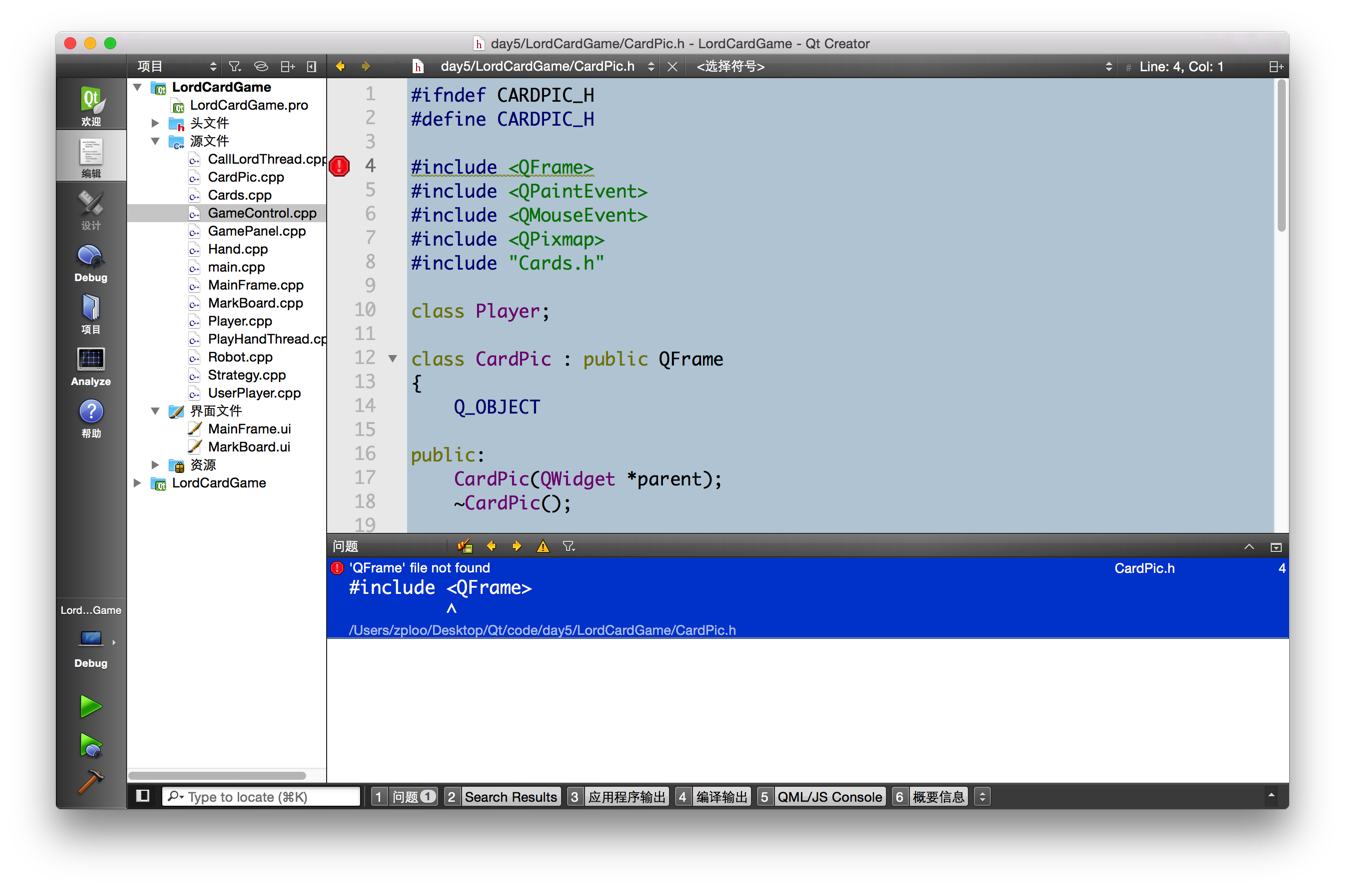Close the project sidebar pane
The width and height of the screenshot is (1345, 889).
tap(312, 66)
